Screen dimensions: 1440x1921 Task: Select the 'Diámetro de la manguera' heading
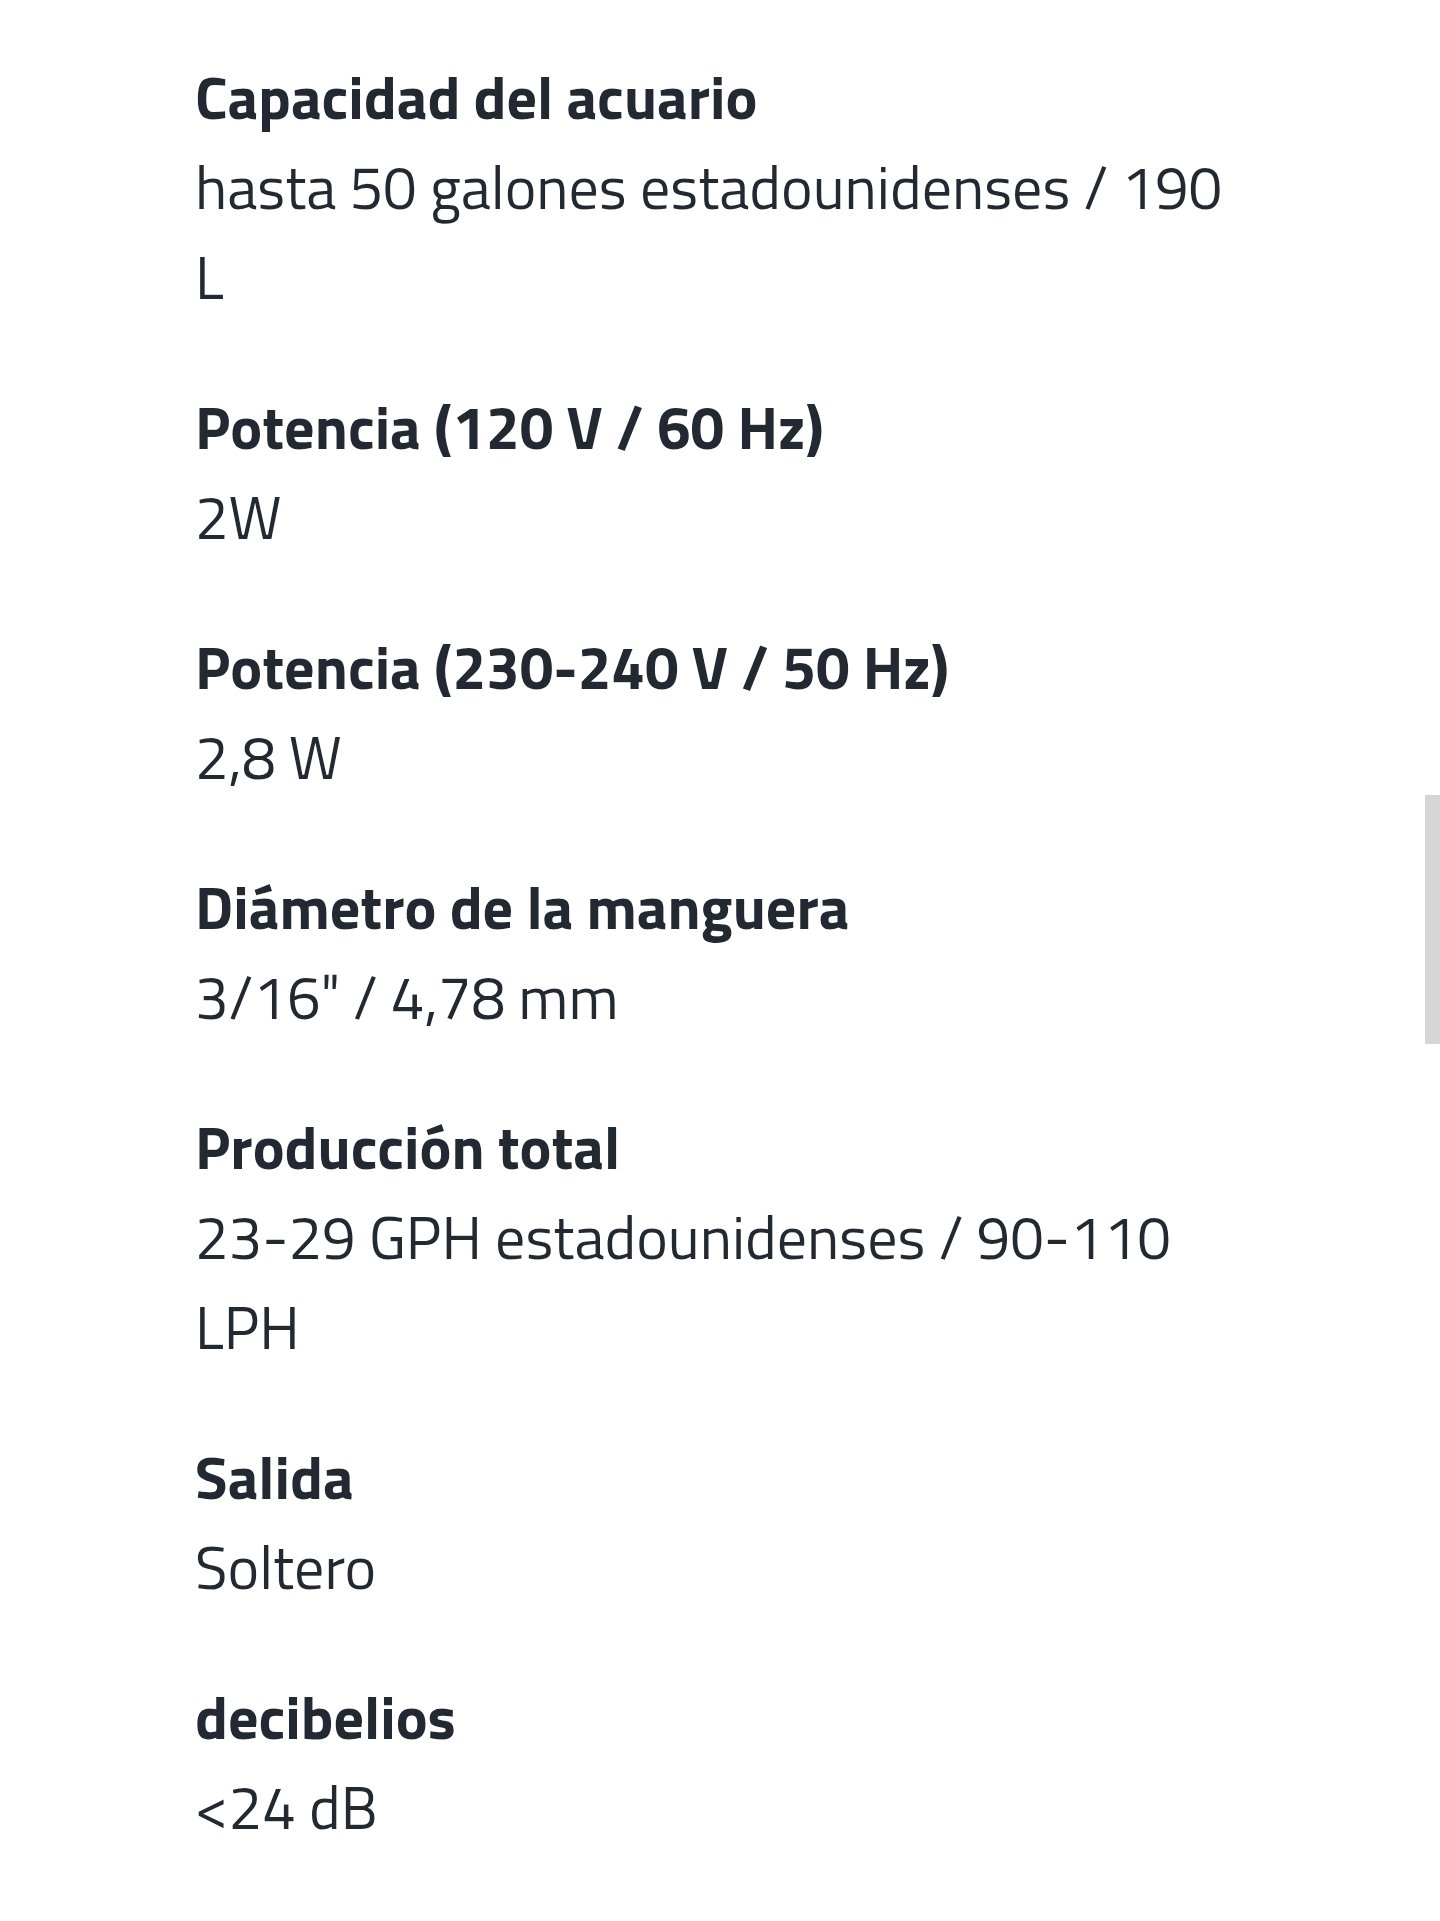tap(522, 909)
